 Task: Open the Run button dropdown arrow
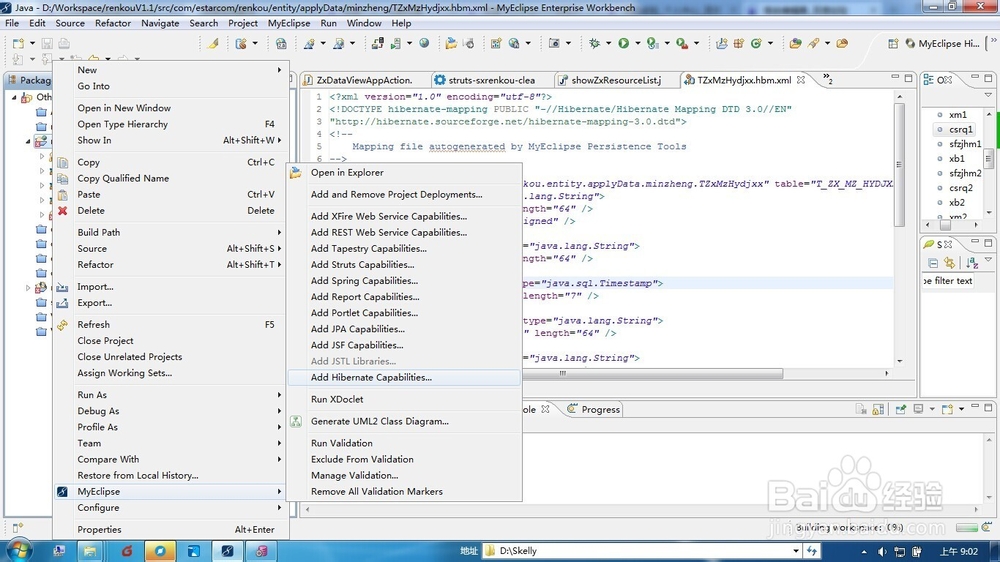pos(637,43)
